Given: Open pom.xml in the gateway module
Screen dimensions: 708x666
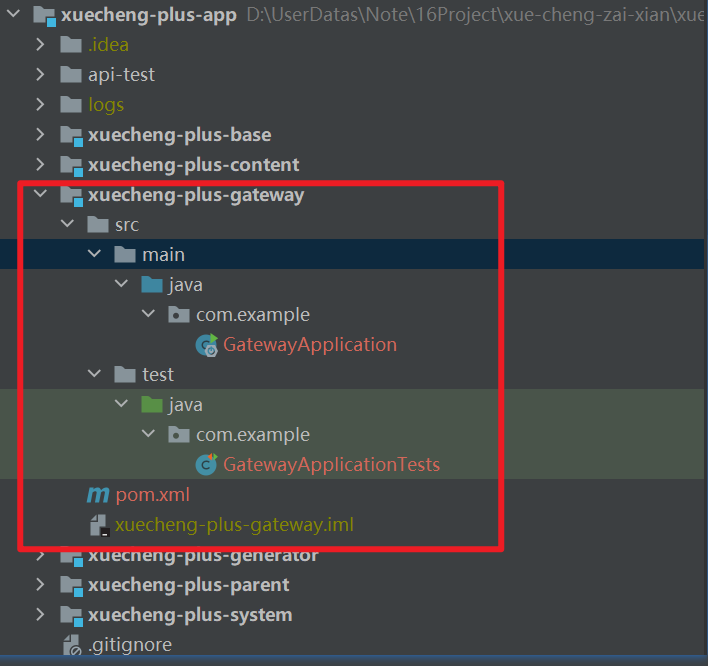Looking at the screenshot, I should pyautogui.click(x=153, y=495).
